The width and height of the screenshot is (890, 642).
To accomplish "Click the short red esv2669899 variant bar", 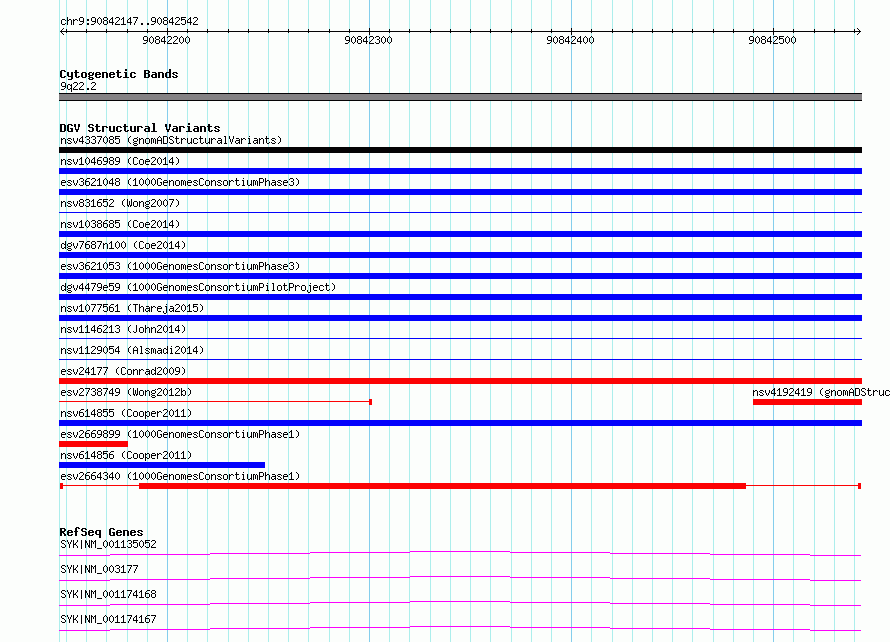I will 94,444.
